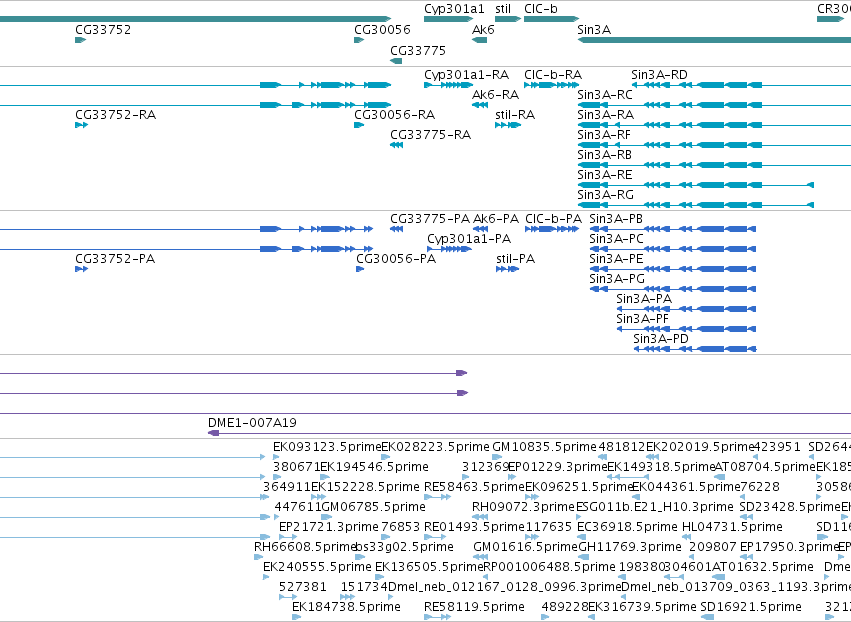Open the ESG011b.E21_H10.3prime EST label
The image size is (851, 622).
click(655, 507)
